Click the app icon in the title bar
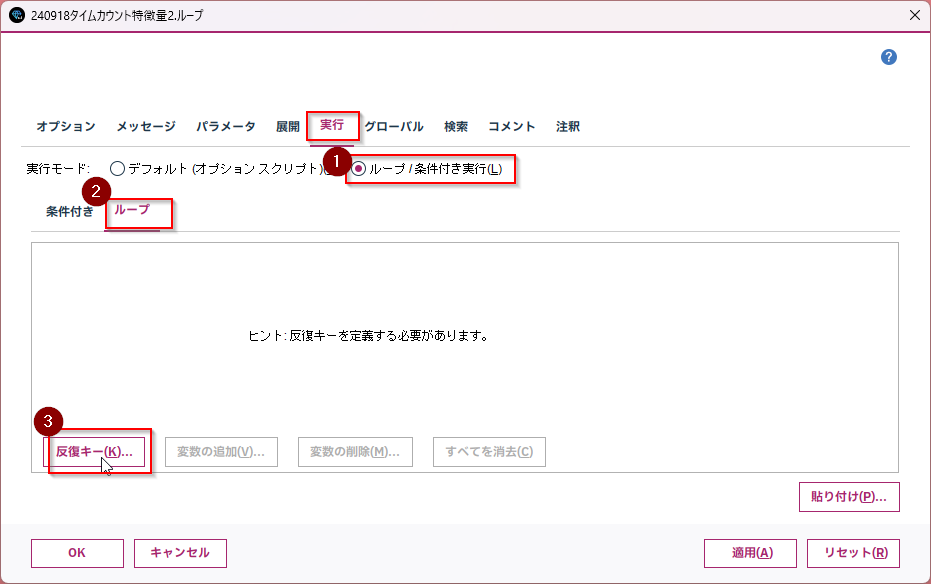The width and height of the screenshot is (931, 584). point(17,15)
